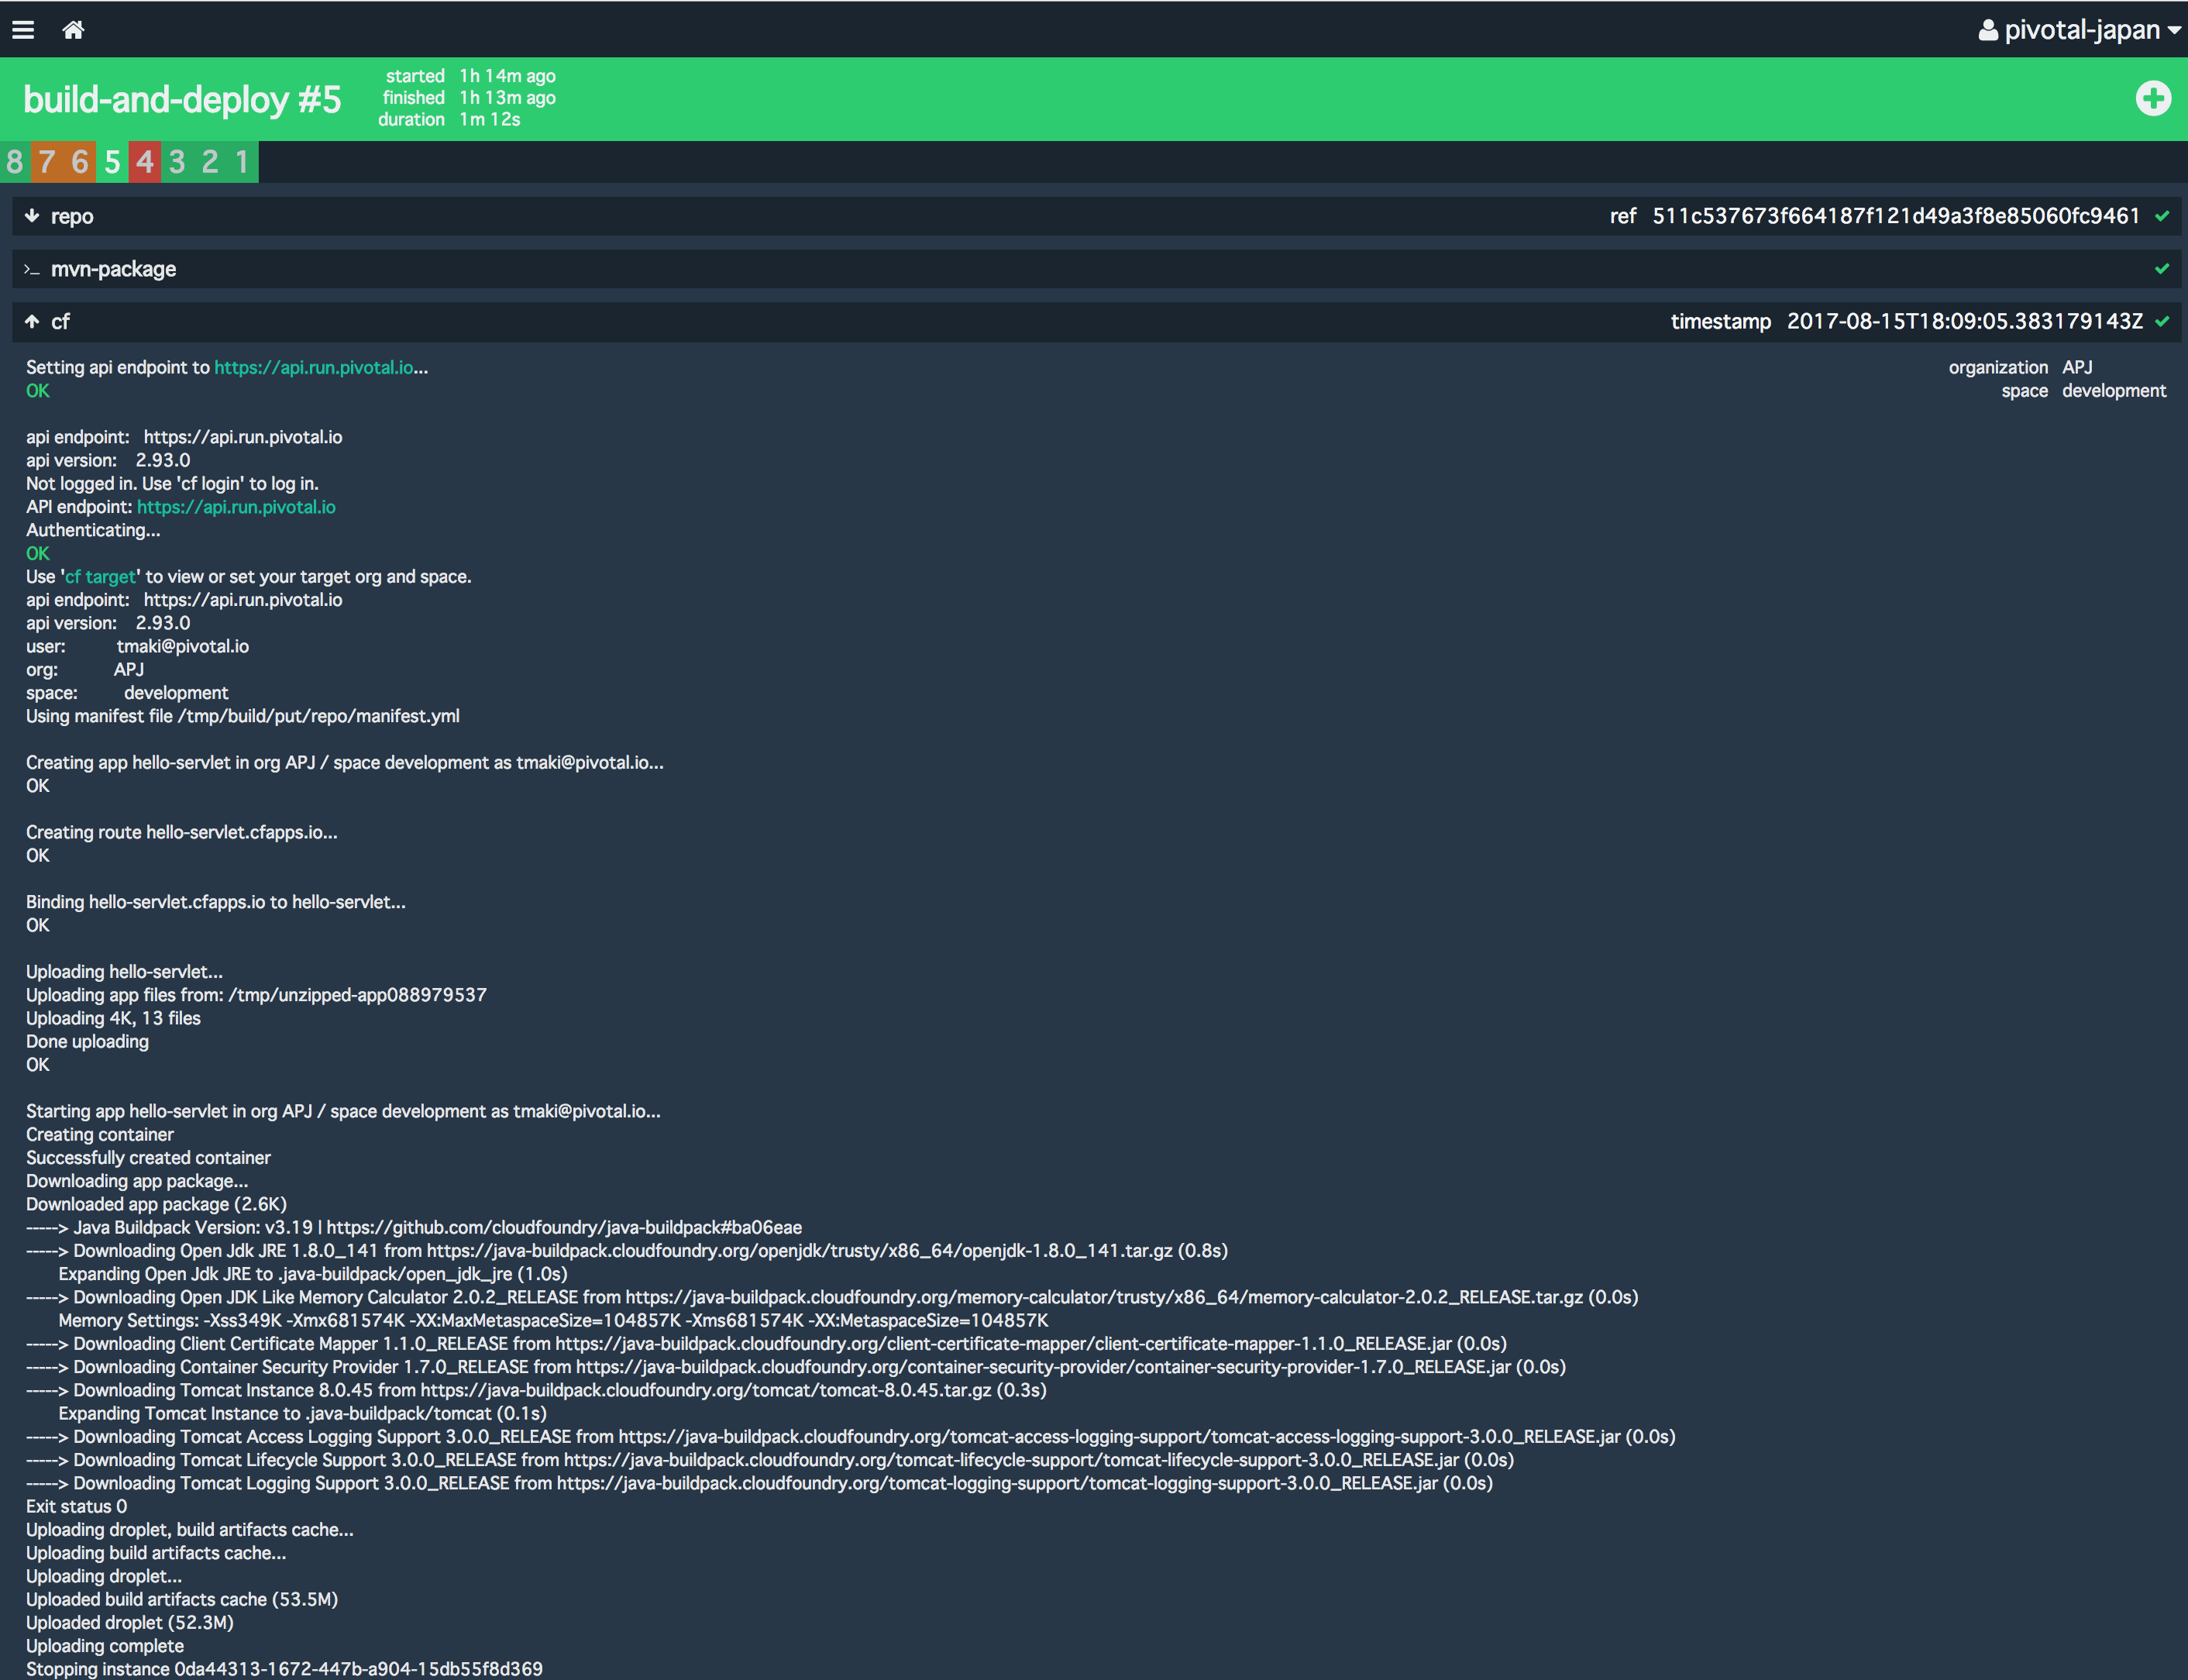The width and height of the screenshot is (2188, 1680).
Task: Go to the home pipeline icon
Action: (73, 30)
